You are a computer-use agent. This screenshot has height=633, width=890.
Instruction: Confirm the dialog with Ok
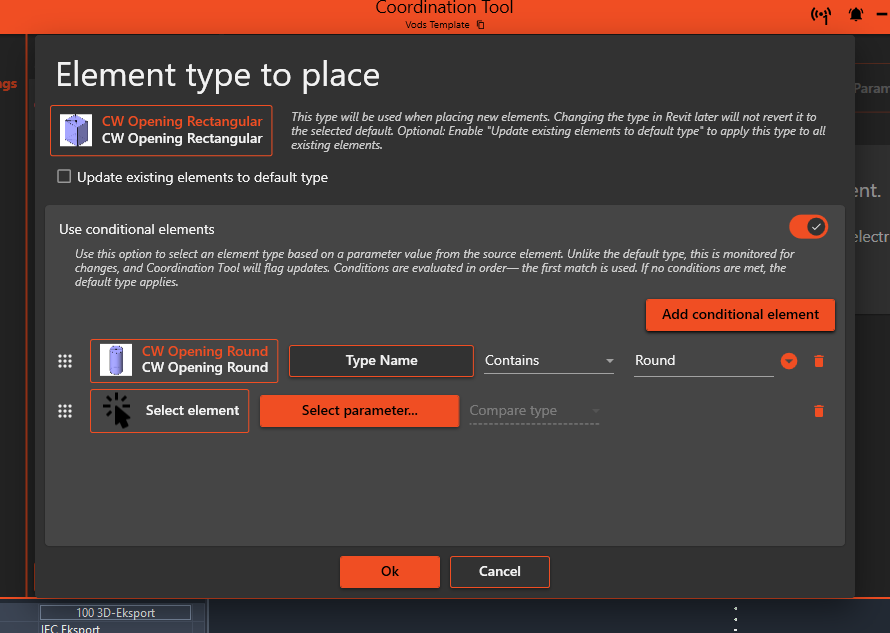[389, 571]
